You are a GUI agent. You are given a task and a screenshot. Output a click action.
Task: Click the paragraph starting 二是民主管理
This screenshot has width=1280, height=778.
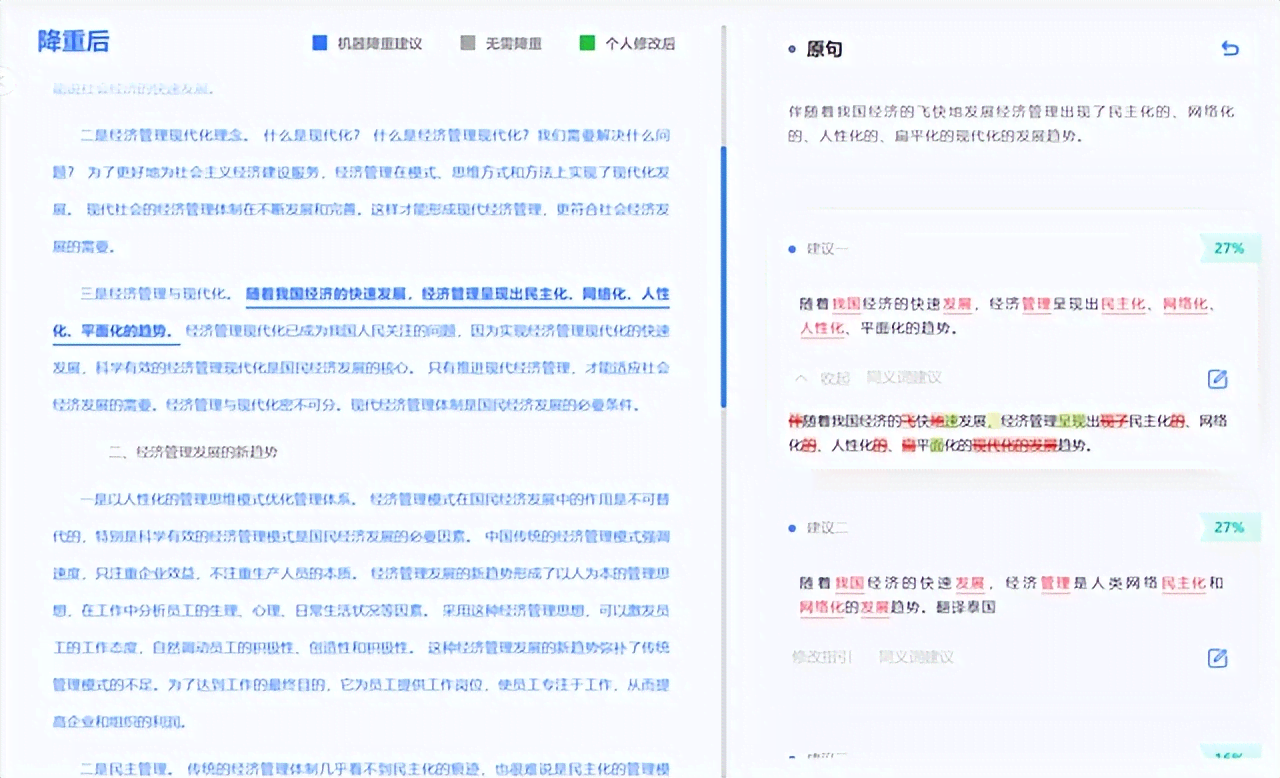point(361,768)
